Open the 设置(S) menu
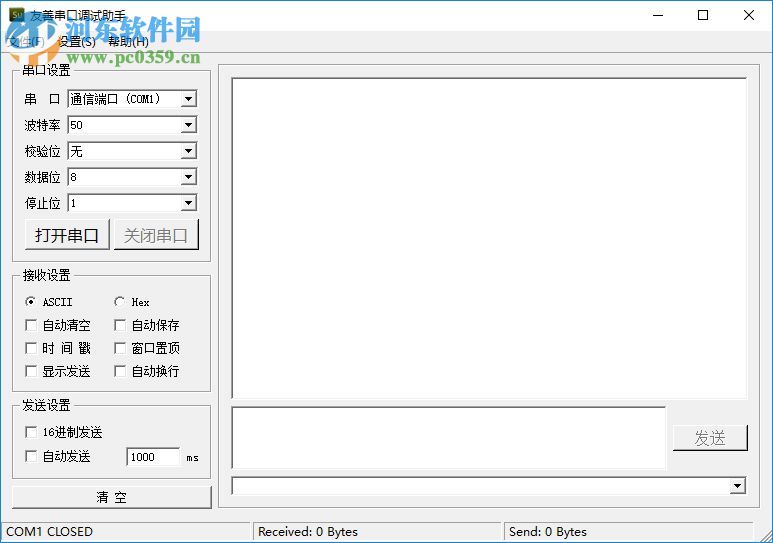The image size is (773, 543). (77, 42)
